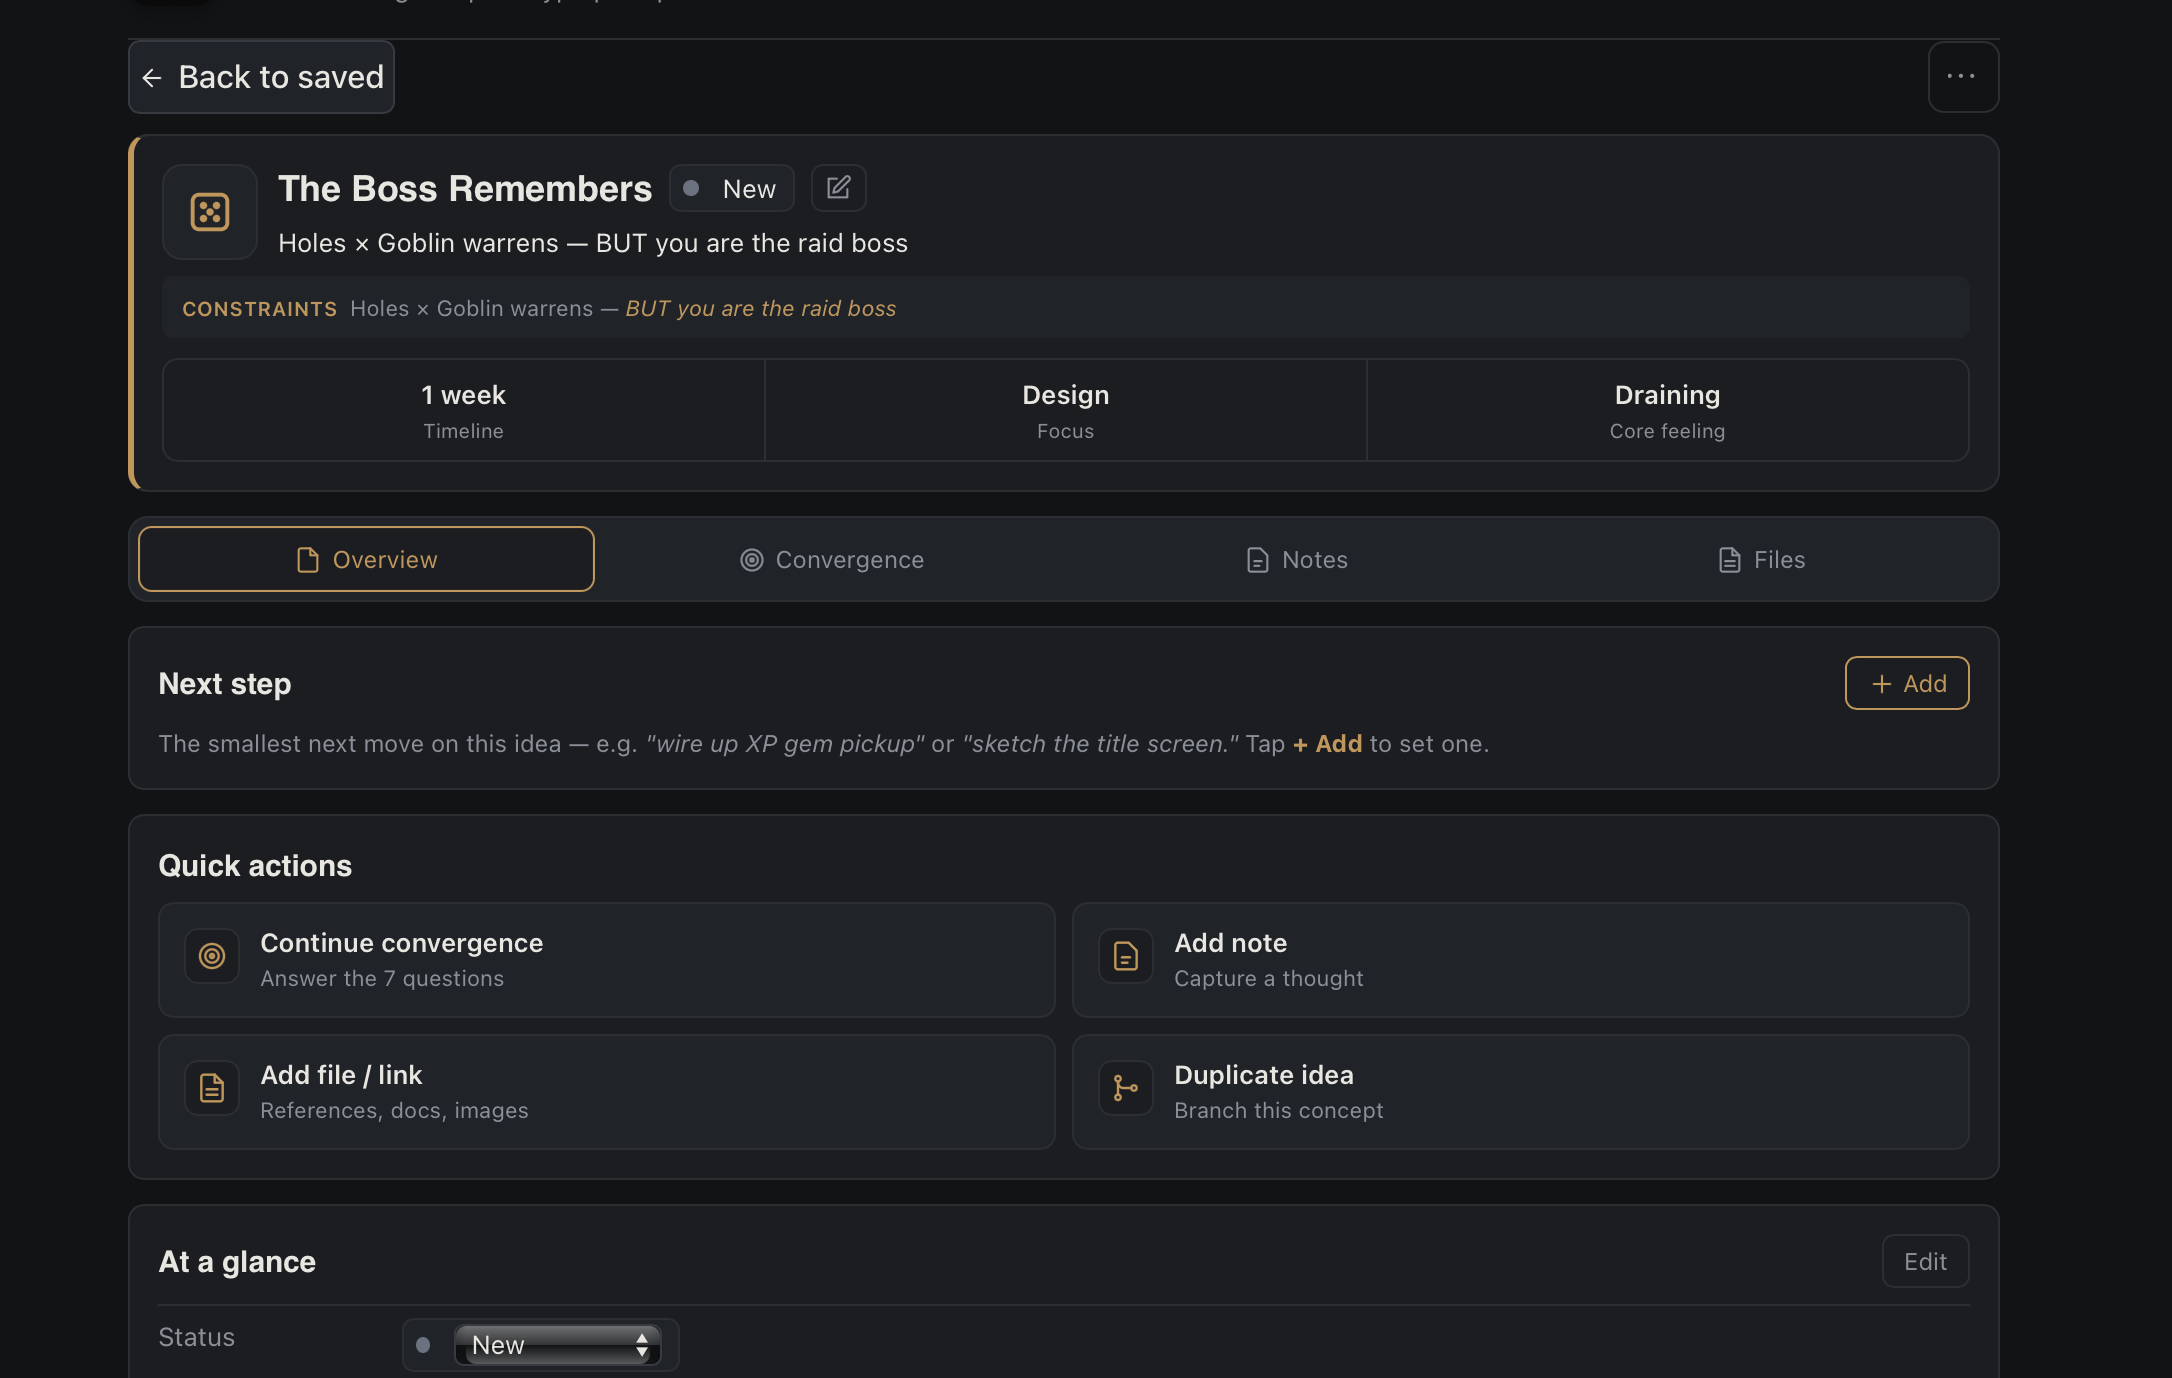Viewport: 2172px width, 1378px height.
Task: Click the branch icon in the Duplicate idea card
Action: (x=1126, y=1088)
